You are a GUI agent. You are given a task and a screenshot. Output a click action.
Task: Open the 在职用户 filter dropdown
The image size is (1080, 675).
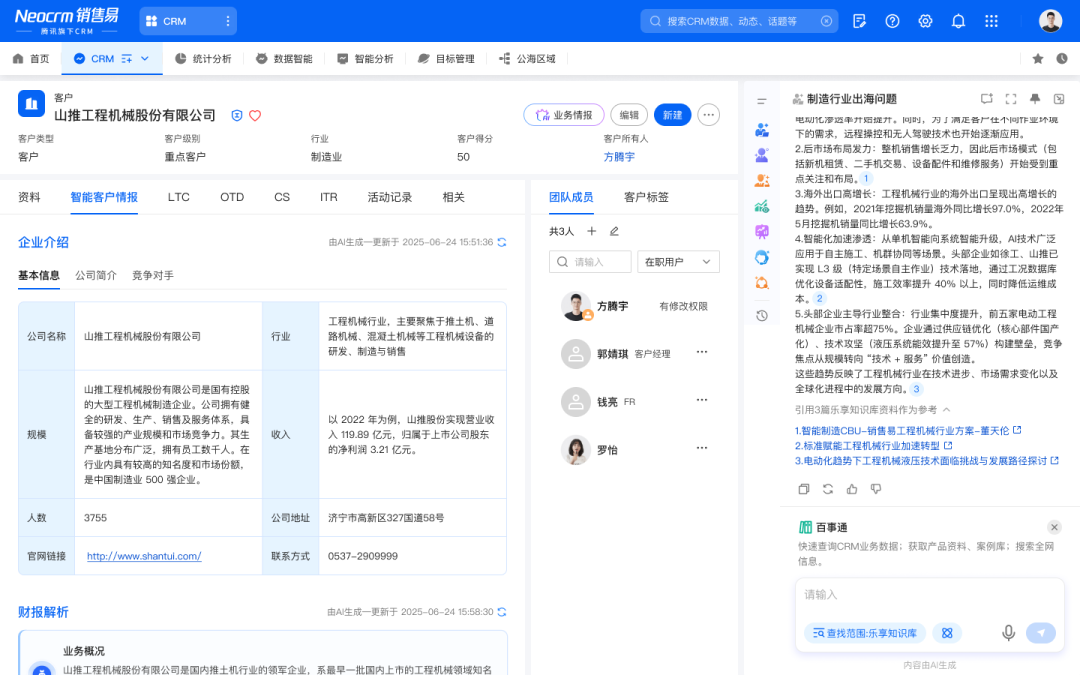[678, 262]
